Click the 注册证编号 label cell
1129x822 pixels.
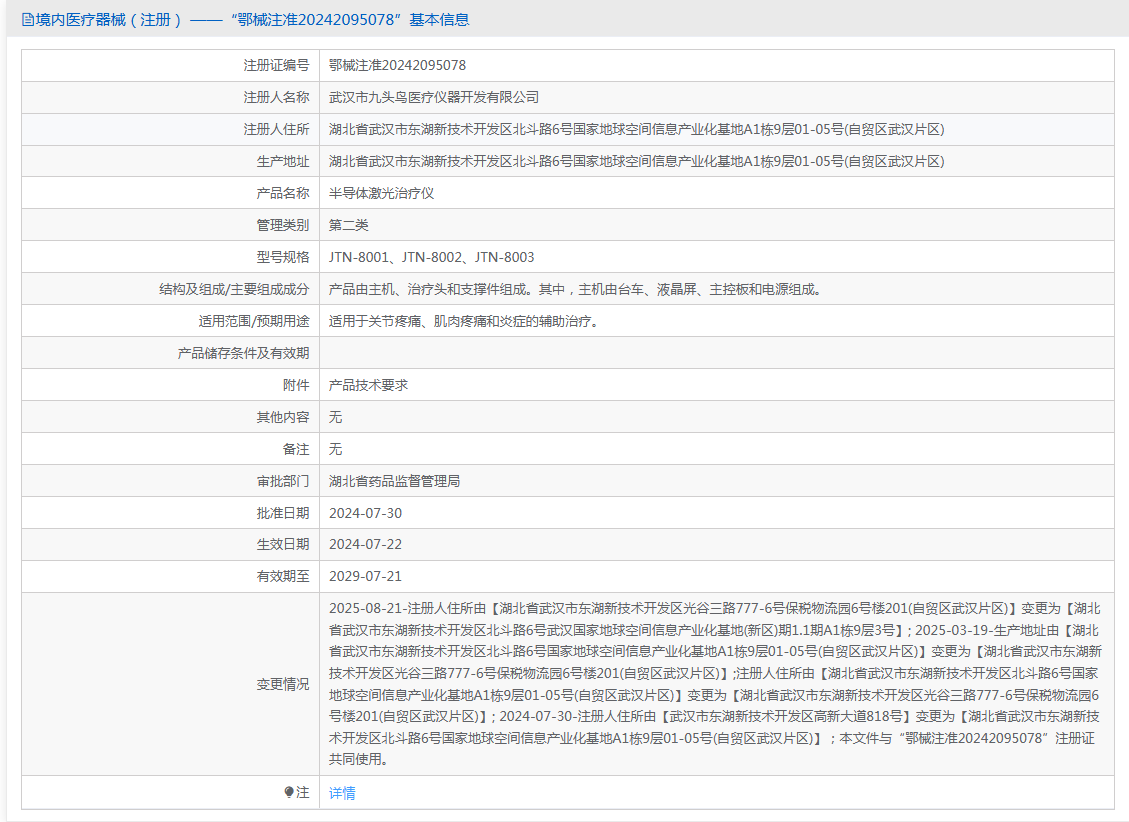click(171, 66)
